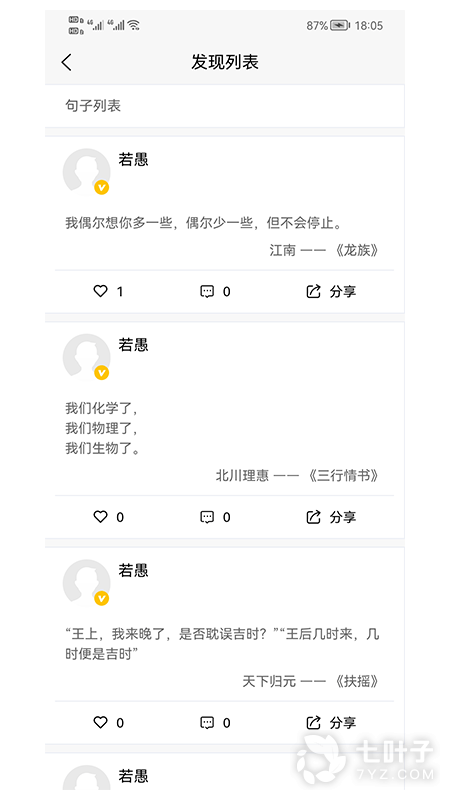Viewport: 450px width, 800px height.
Task: Share the 扶摇 quote
Action: point(331,723)
